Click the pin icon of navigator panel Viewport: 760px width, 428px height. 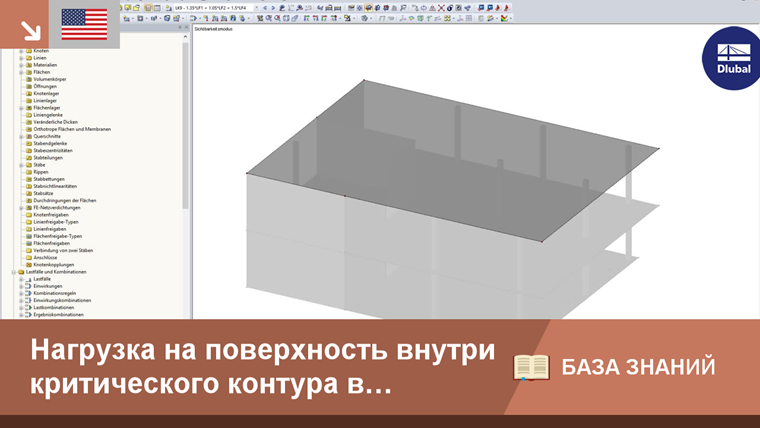coord(180,28)
